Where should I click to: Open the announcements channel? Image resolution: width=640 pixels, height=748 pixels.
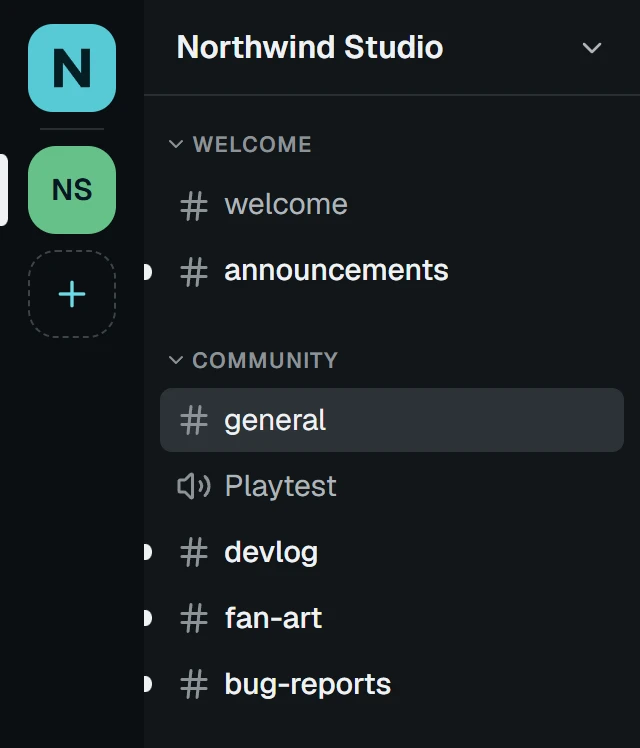click(x=392, y=270)
